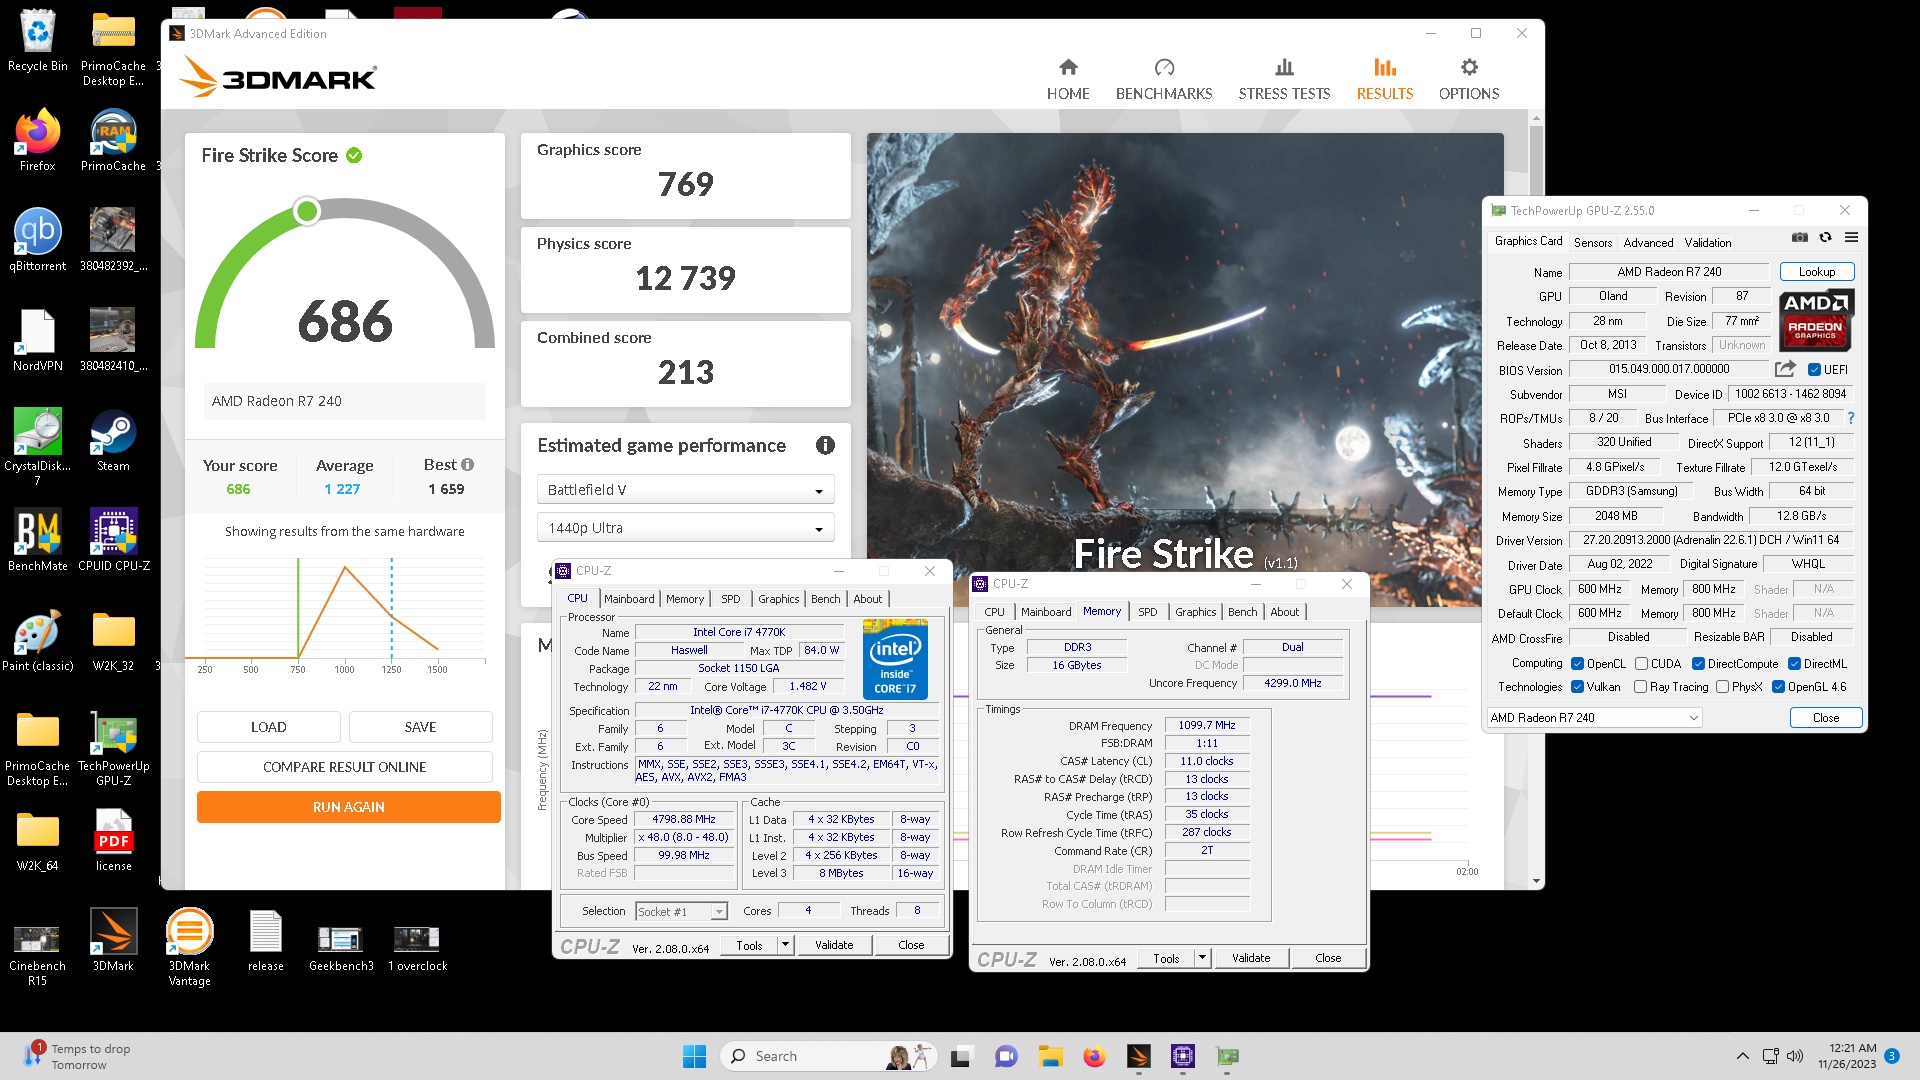Image resolution: width=1920 pixels, height=1080 pixels.
Task: Open the Sensors tab in GPU-Z
Action: pyautogui.click(x=1593, y=243)
